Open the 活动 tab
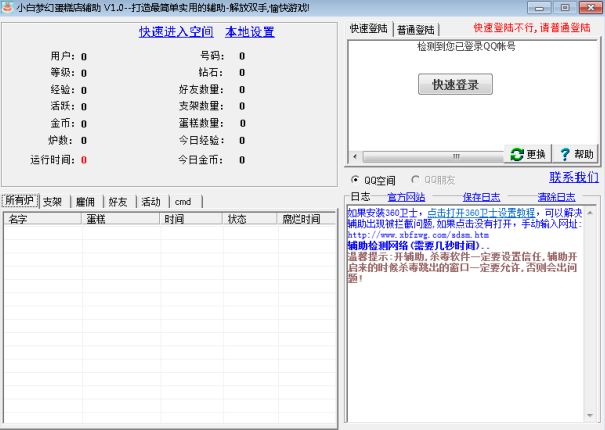 [x=150, y=202]
